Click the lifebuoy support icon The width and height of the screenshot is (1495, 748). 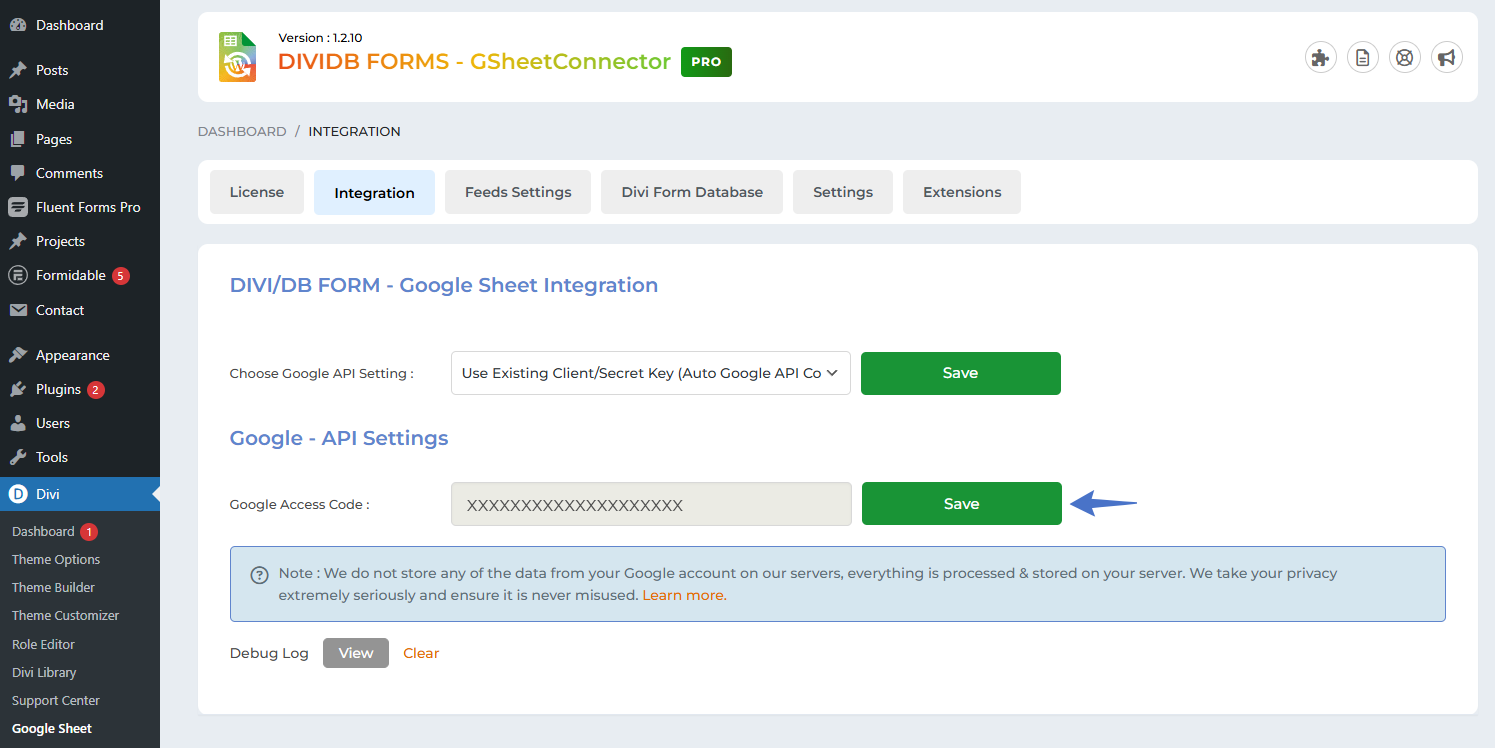pos(1405,58)
